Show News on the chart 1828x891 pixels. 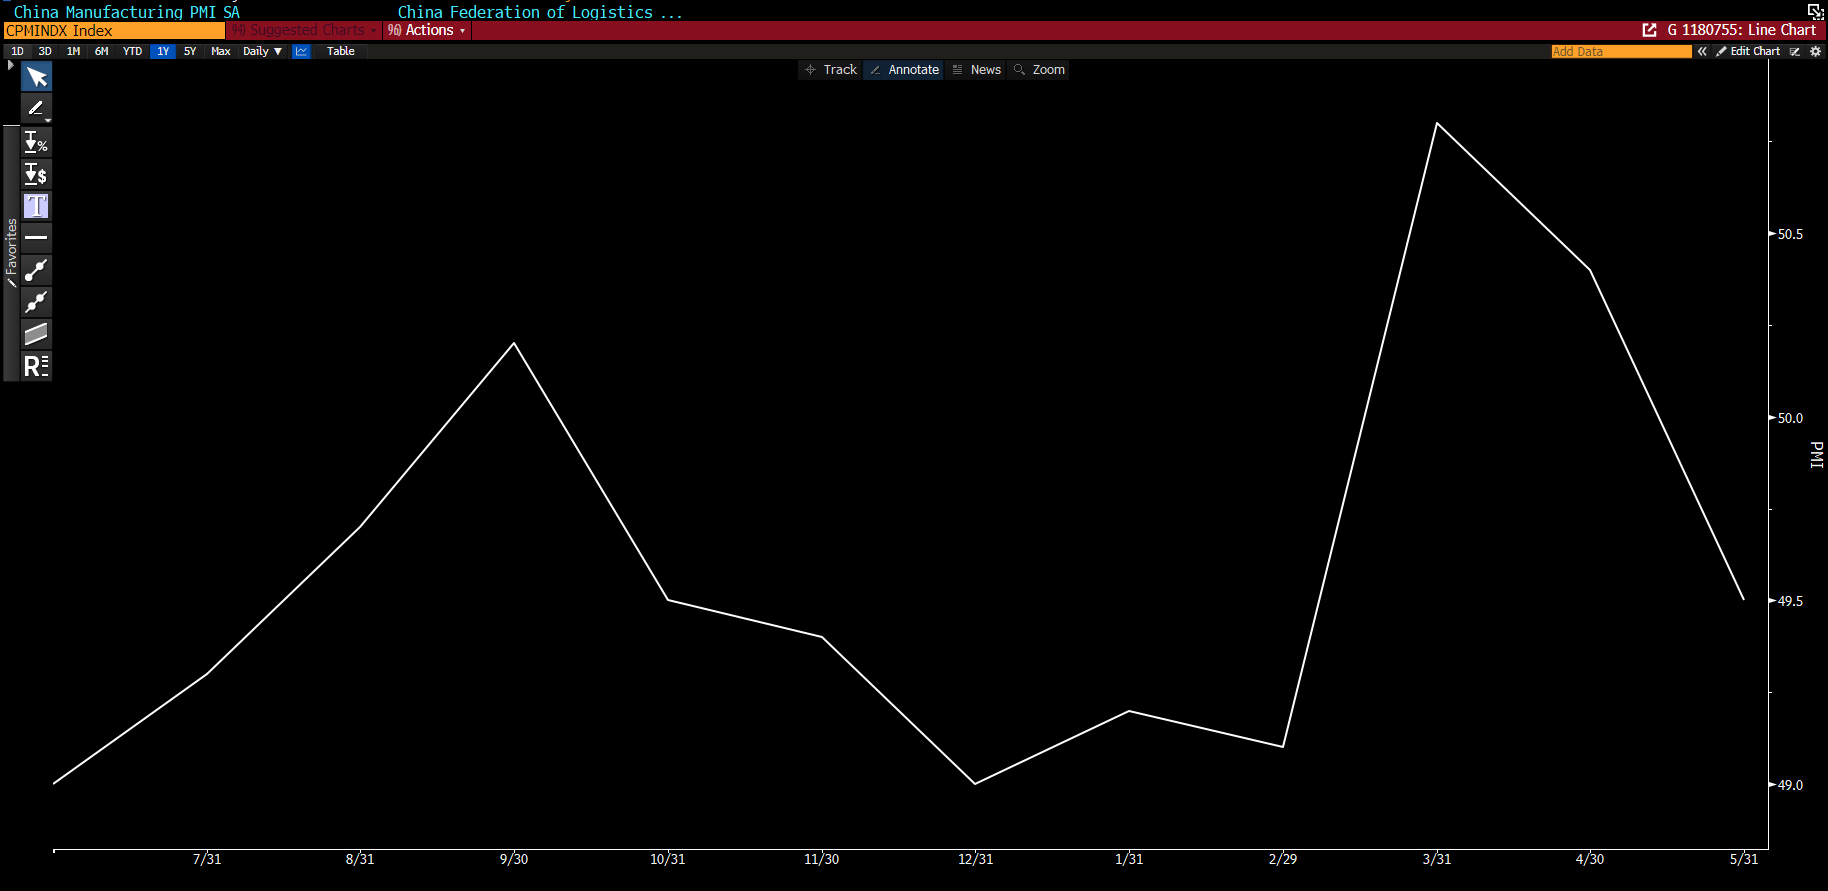pos(977,70)
